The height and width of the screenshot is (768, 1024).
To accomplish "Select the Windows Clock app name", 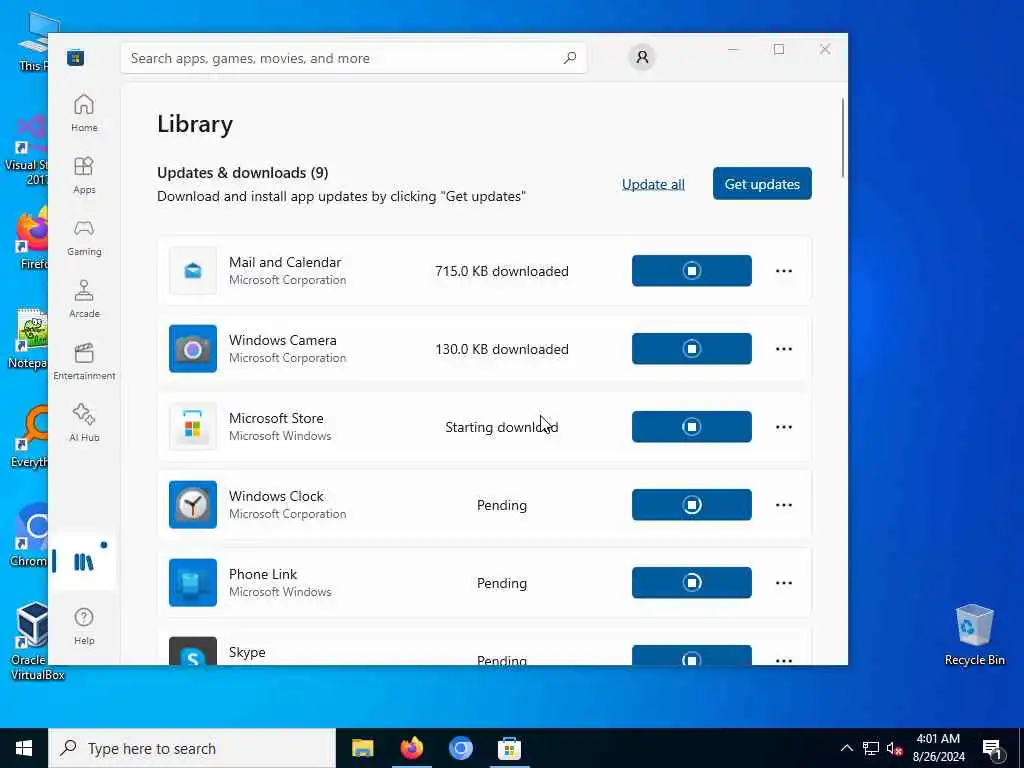I will pos(276,496).
